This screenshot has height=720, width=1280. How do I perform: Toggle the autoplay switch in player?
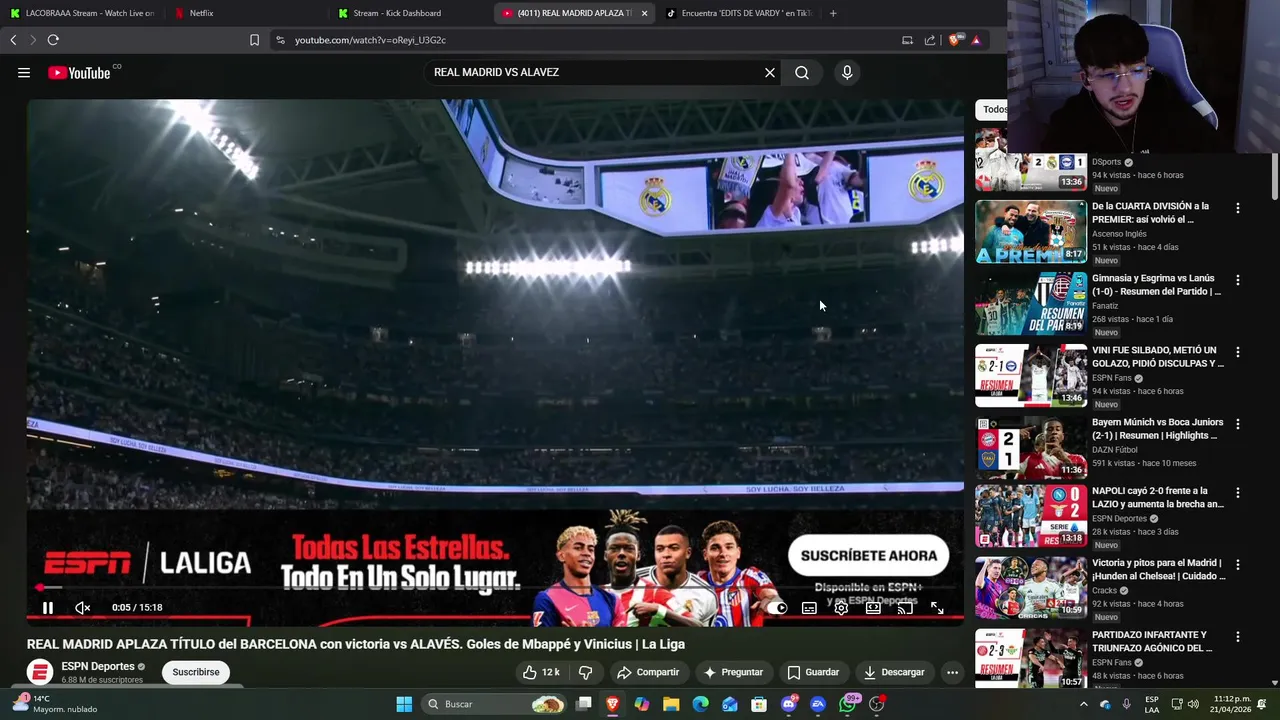[x=779, y=607]
